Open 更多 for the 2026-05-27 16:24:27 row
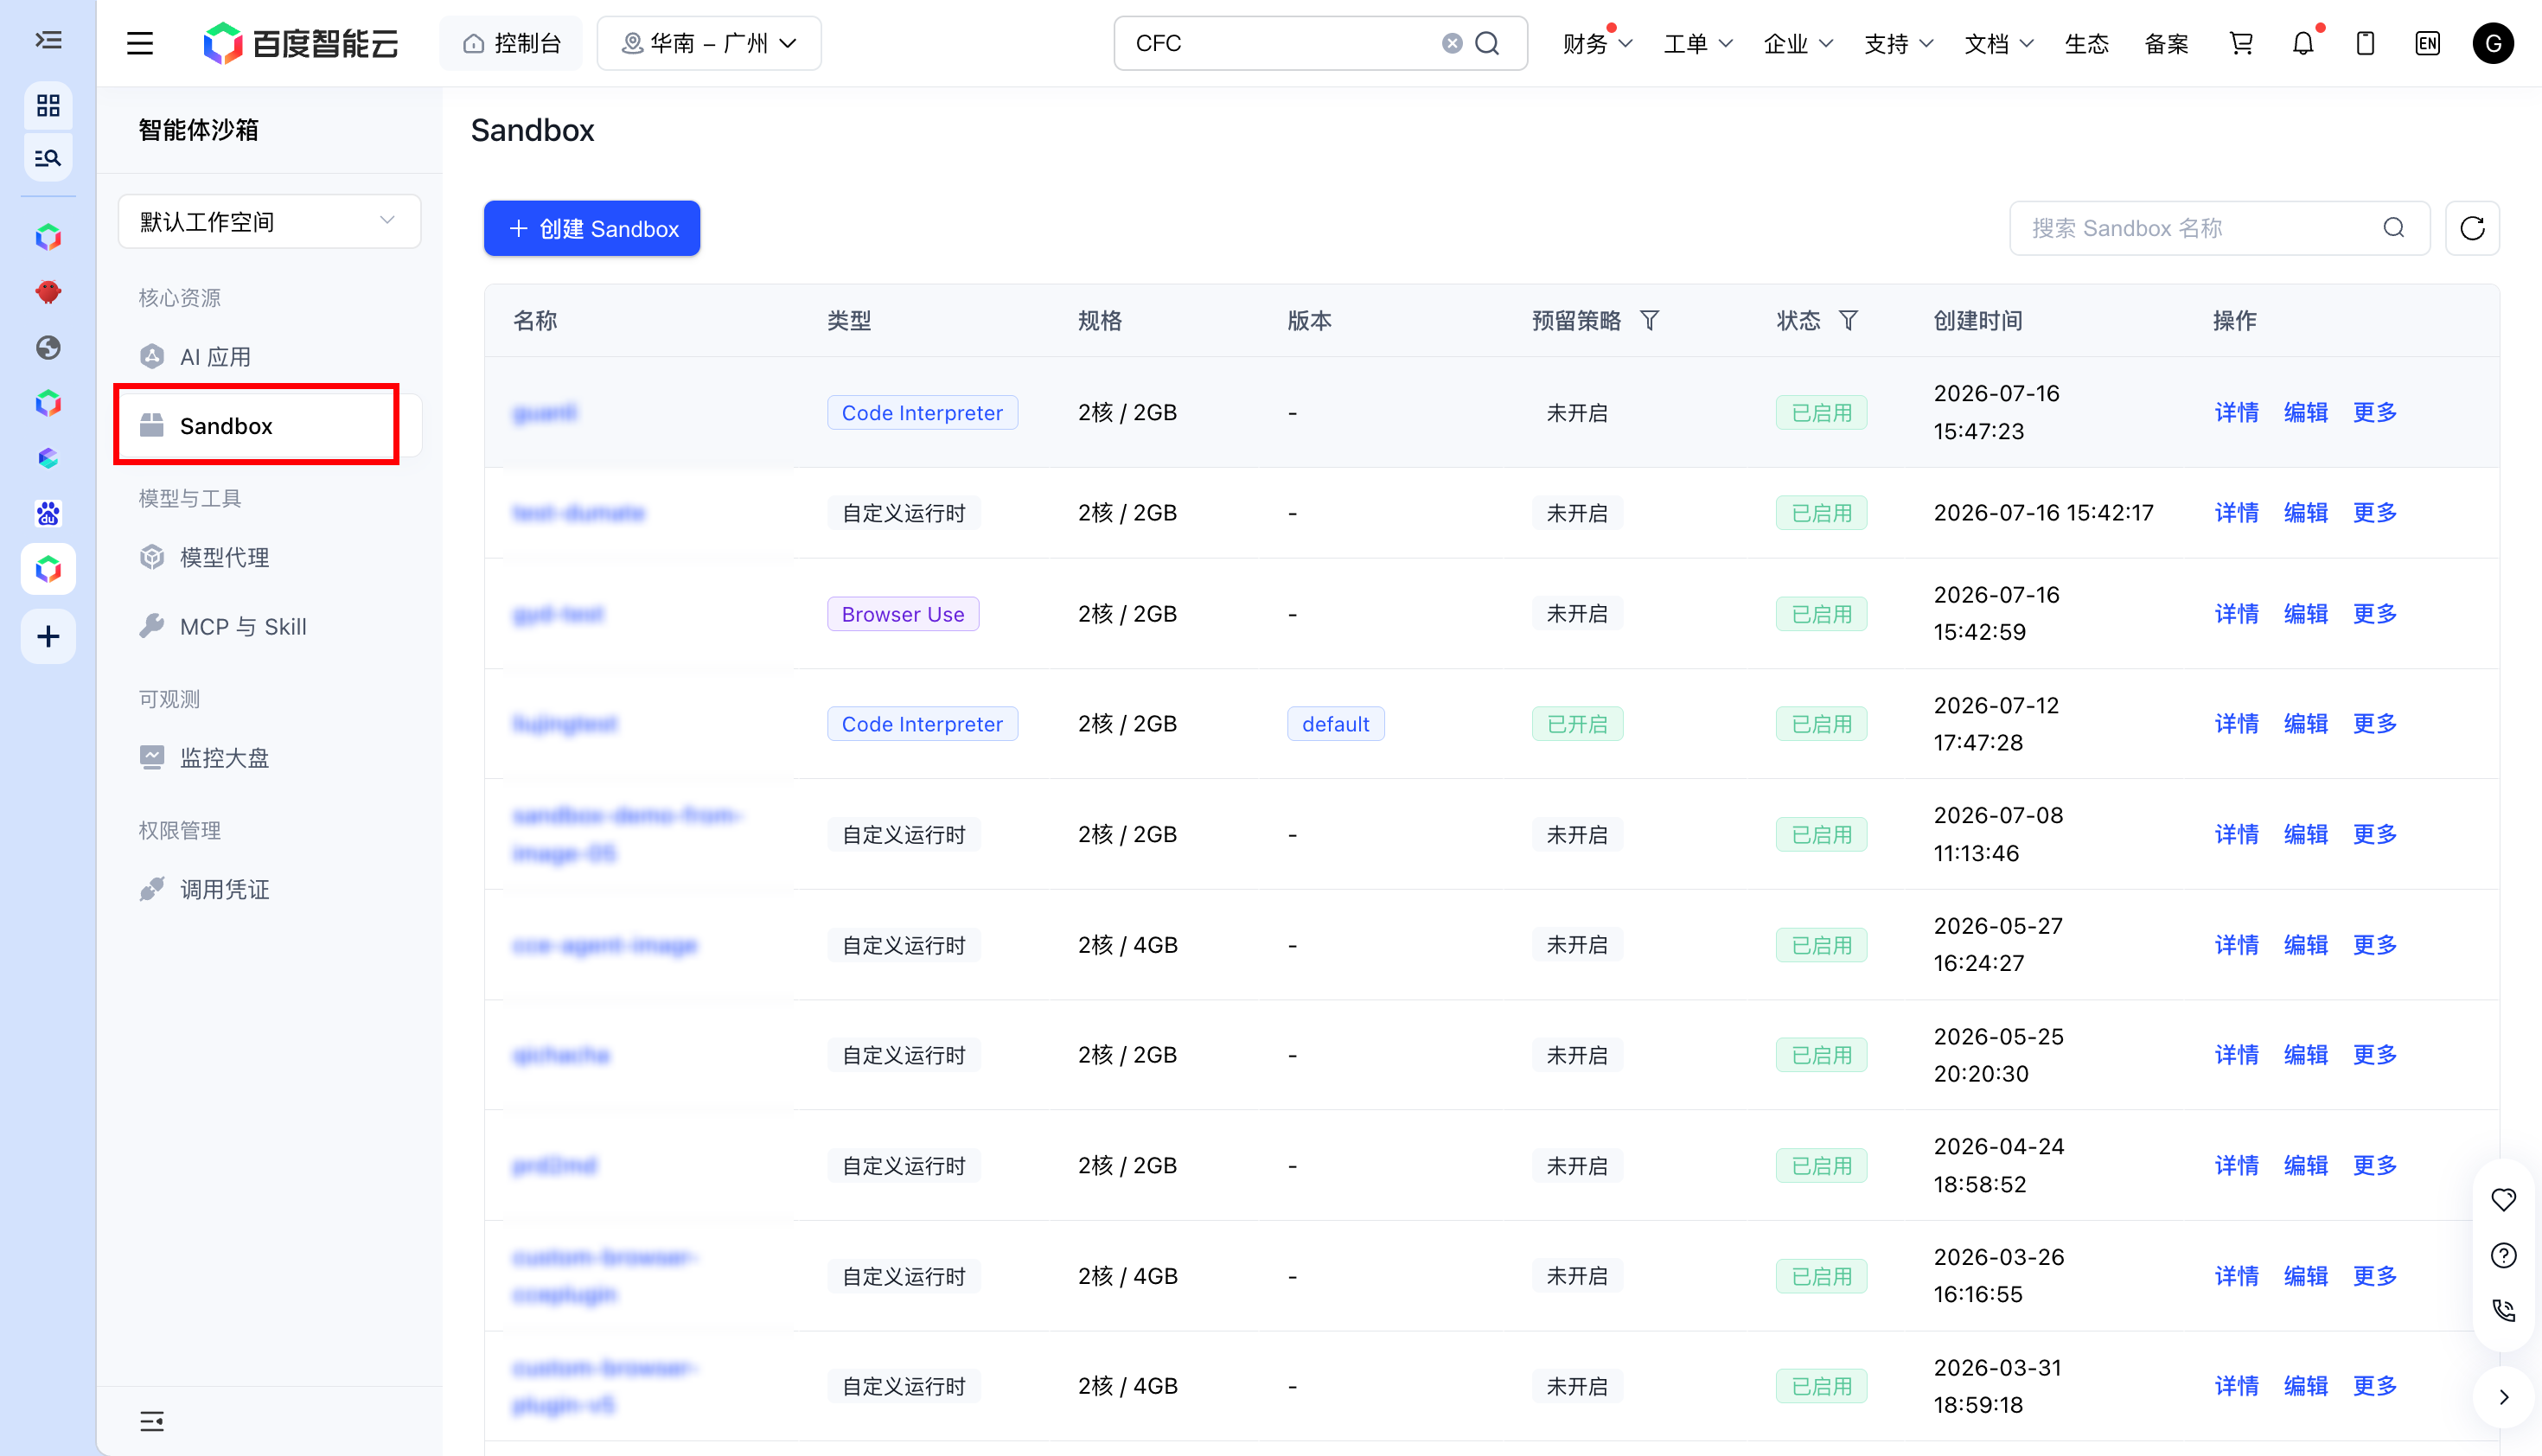The width and height of the screenshot is (2542, 1456). click(2374, 944)
